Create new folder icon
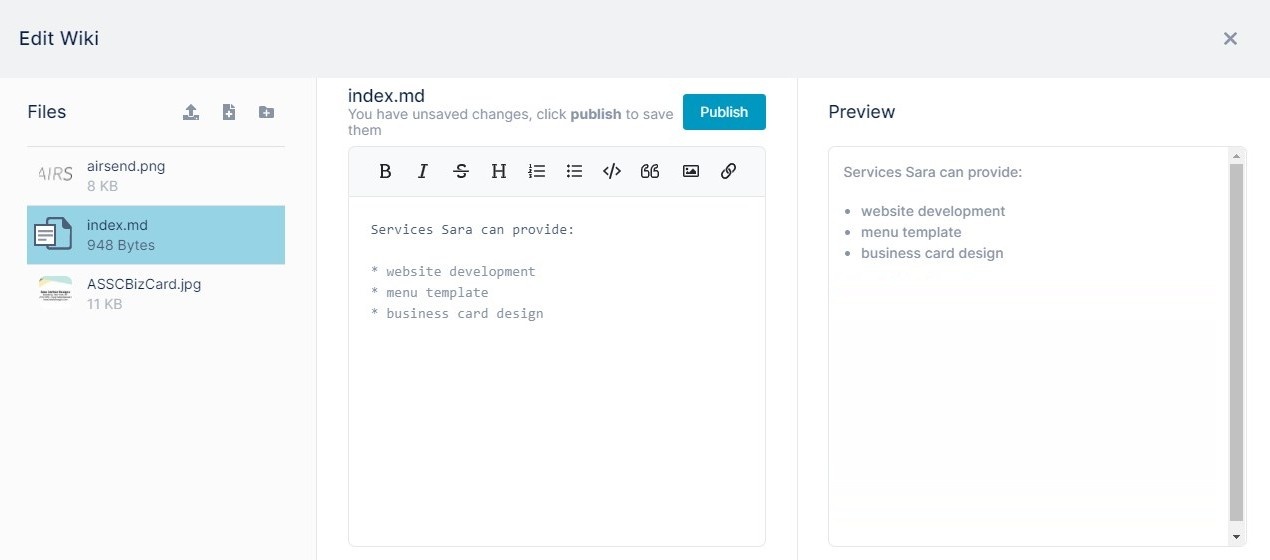The image size is (1270, 560). (x=266, y=112)
